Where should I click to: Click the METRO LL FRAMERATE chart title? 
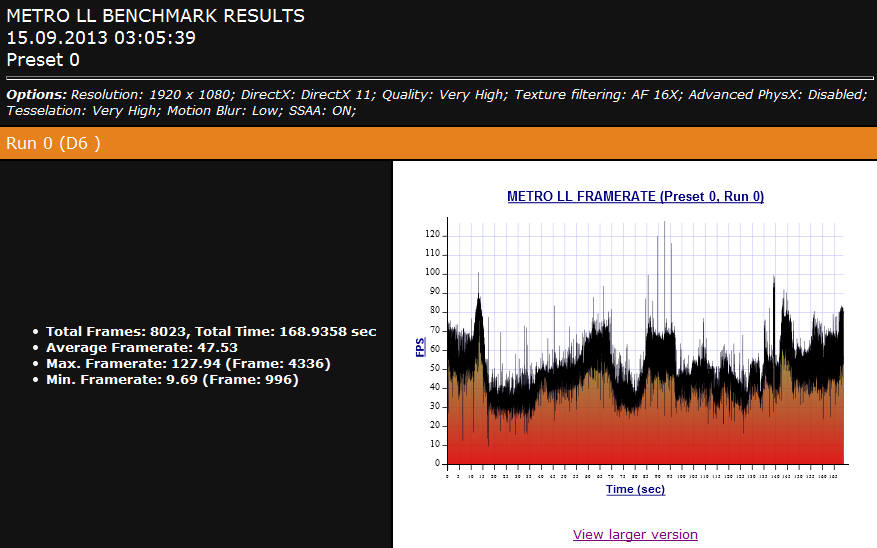click(x=635, y=196)
